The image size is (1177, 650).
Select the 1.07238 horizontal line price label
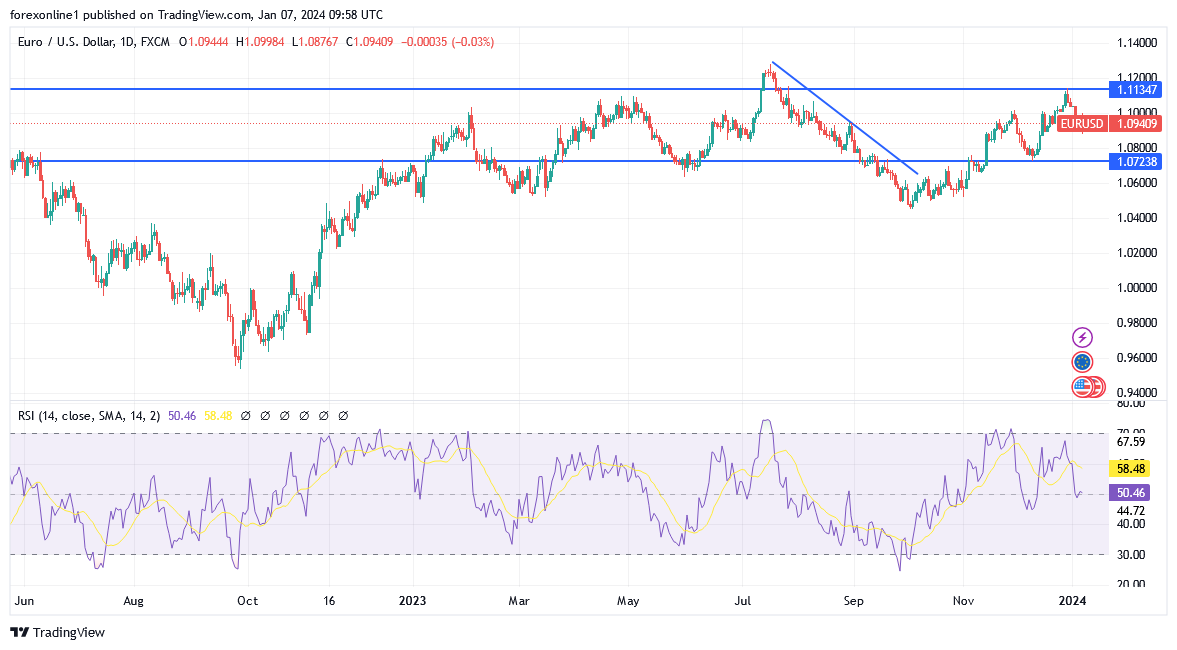pyautogui.click(x=1137, y=161)
